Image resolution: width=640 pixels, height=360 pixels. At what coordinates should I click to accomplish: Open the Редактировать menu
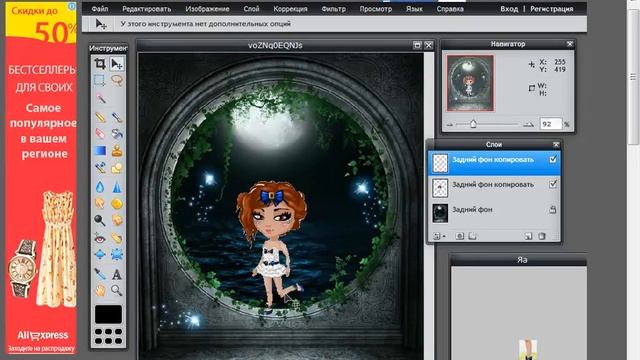tap(147, 9)
